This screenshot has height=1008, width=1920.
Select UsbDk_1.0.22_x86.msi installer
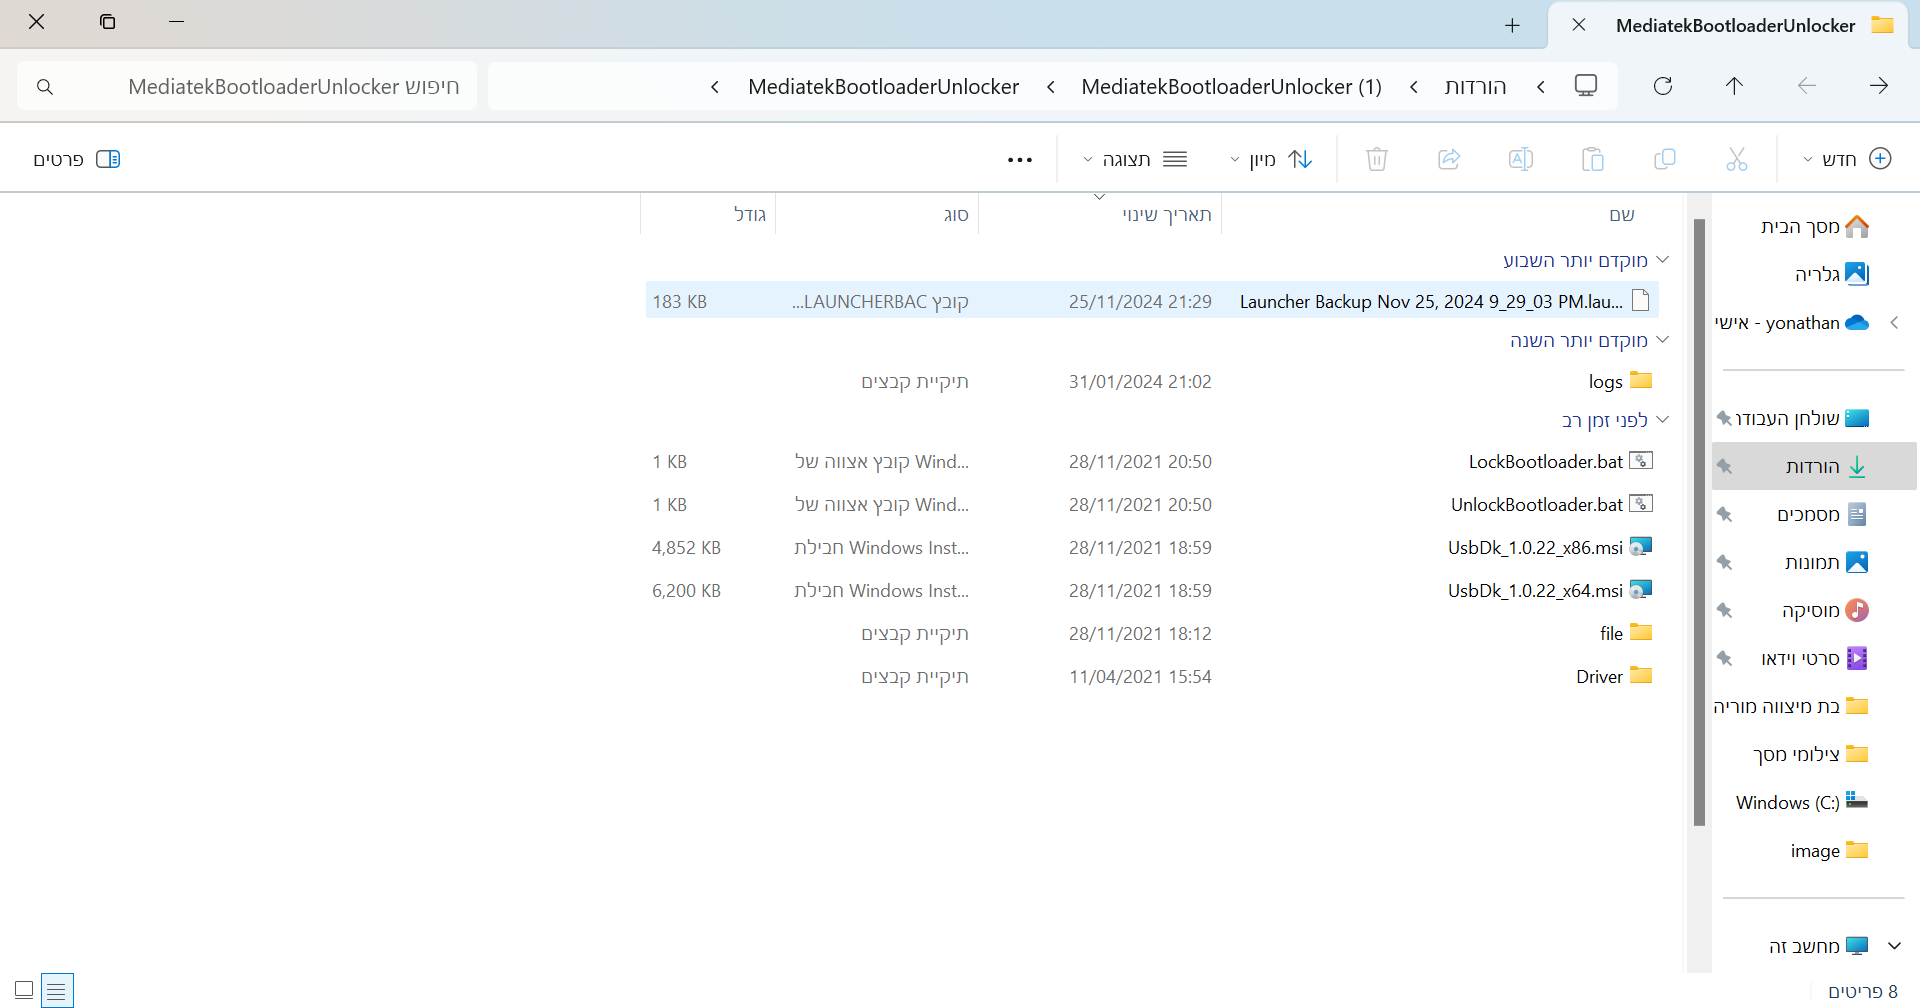(x=1152, y=547)
